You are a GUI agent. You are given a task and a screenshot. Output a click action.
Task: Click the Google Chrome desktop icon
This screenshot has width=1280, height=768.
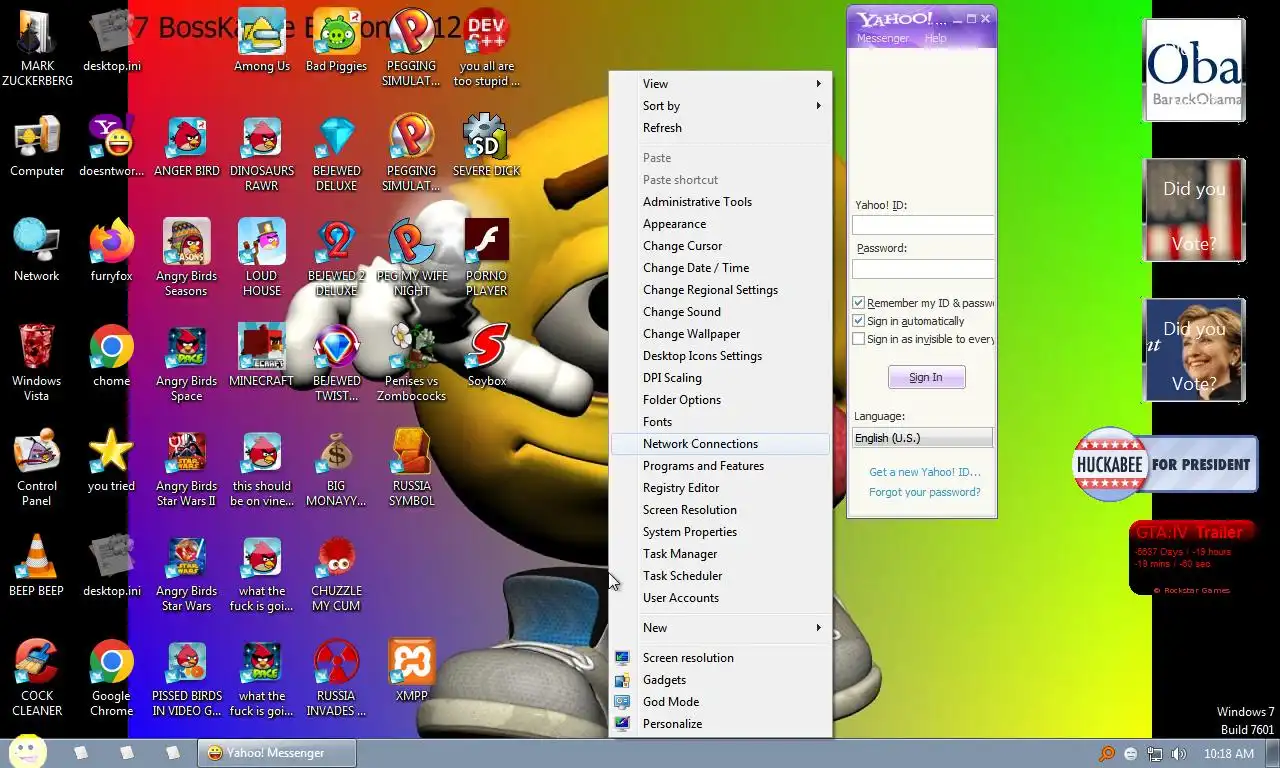(111, 679)
